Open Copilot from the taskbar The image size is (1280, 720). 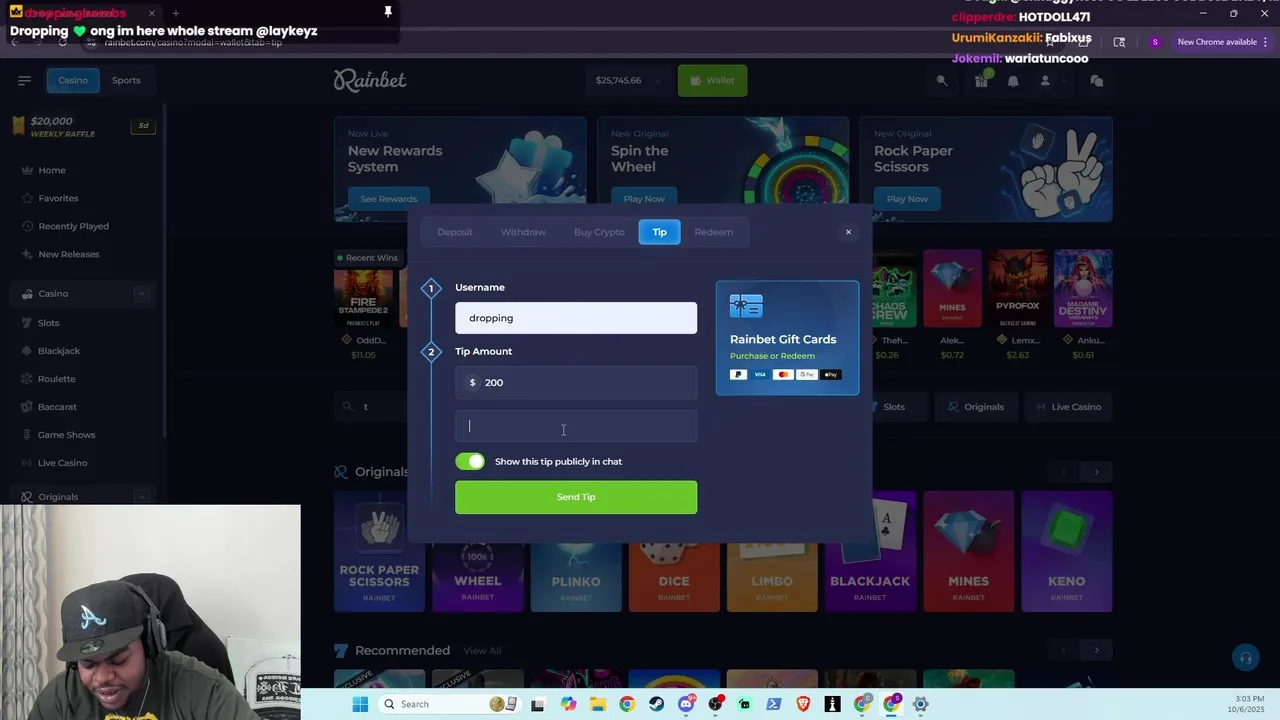click(568, 704)
